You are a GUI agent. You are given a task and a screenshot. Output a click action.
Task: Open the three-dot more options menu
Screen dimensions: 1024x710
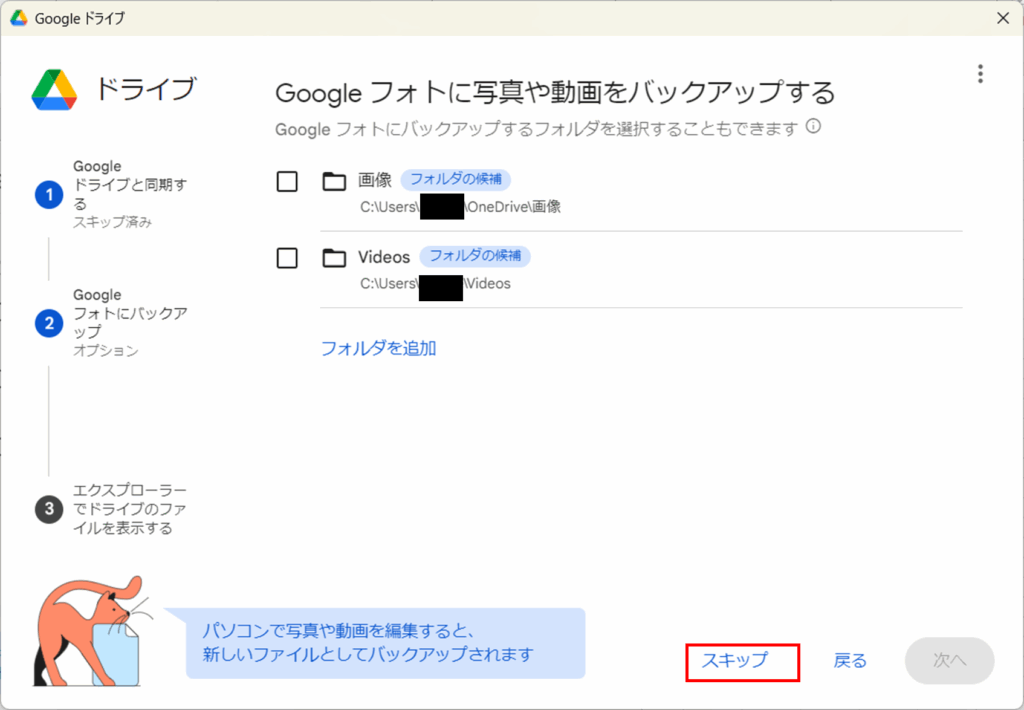click(x=980, y=74)
